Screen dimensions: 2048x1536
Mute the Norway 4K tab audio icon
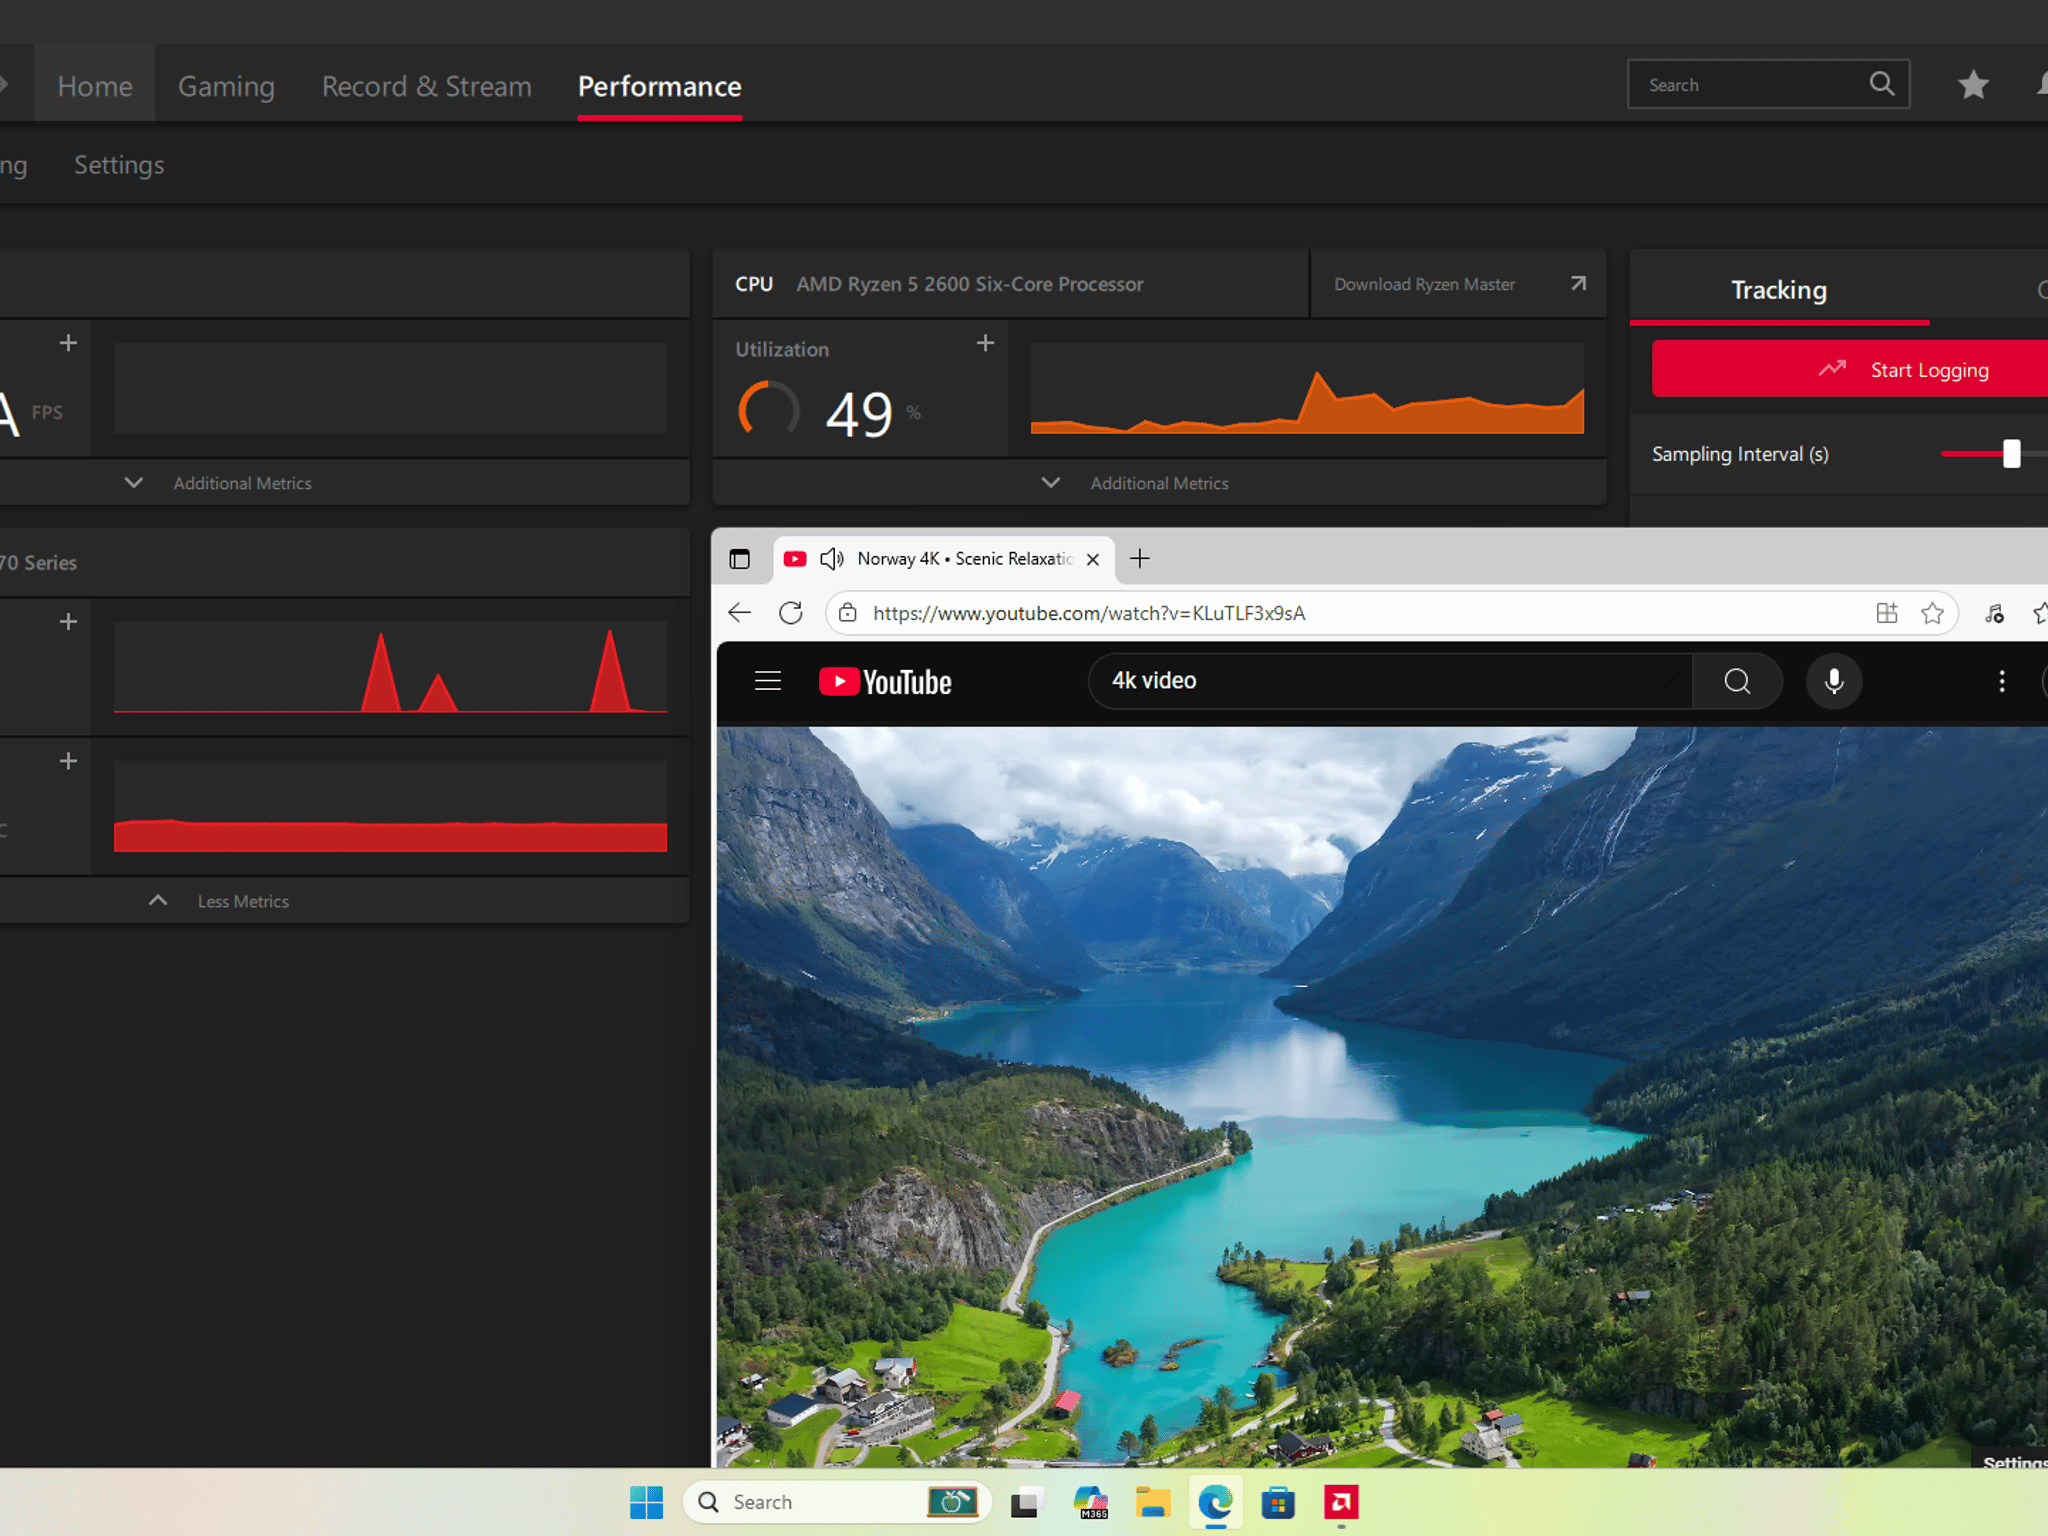pos(831,559)
